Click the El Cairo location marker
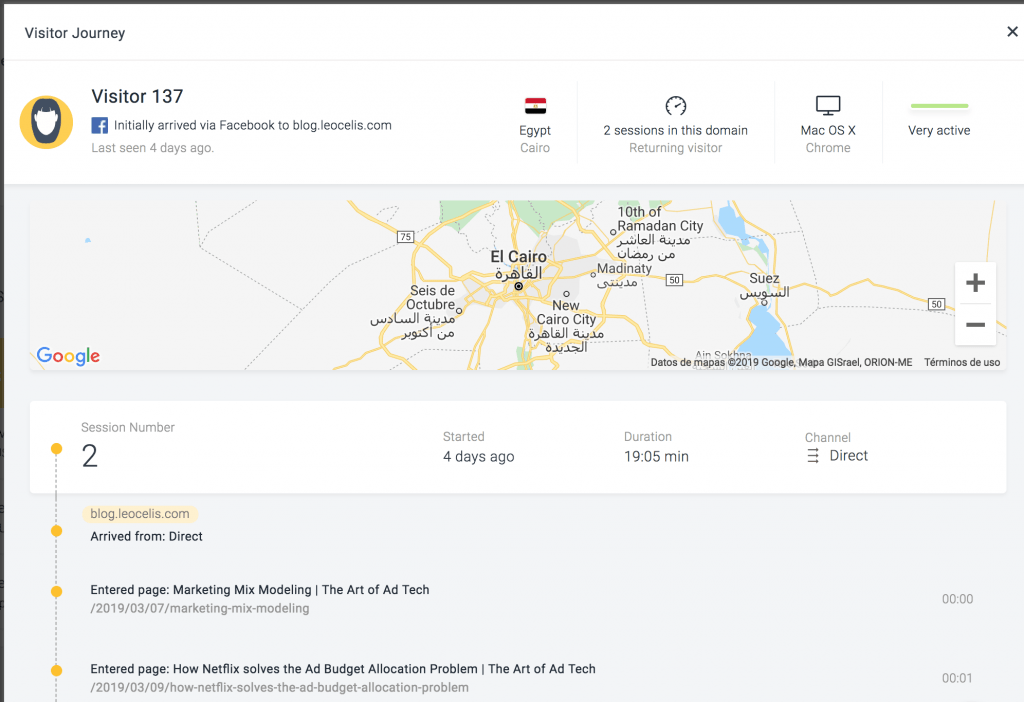Image resolution: width=1024 pixels, height=702 pixels. point(519,286)
